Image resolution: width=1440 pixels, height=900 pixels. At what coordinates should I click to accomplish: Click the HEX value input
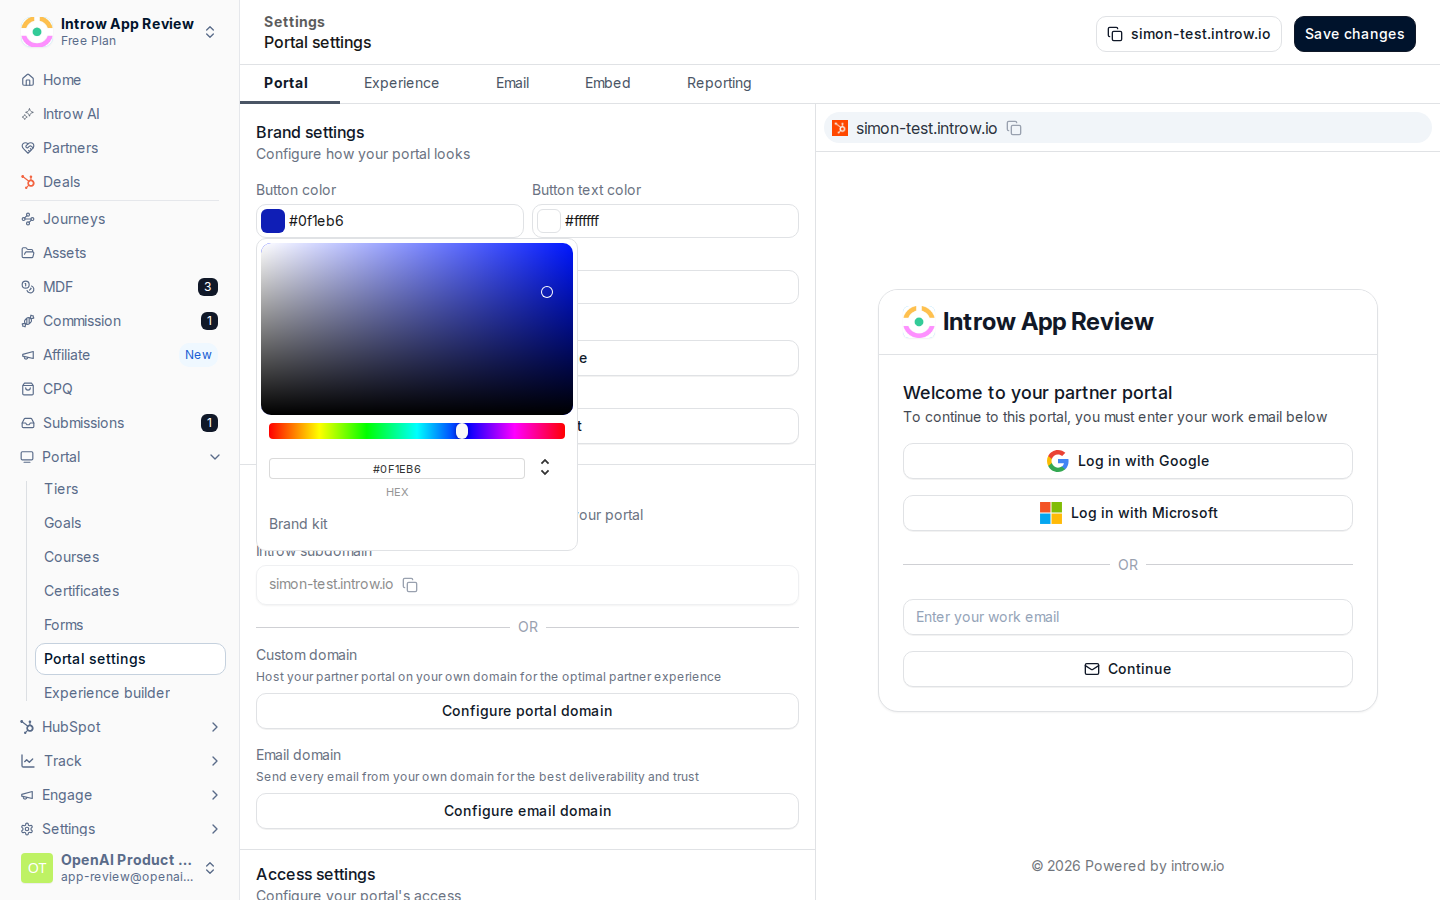tap(397, 469)
